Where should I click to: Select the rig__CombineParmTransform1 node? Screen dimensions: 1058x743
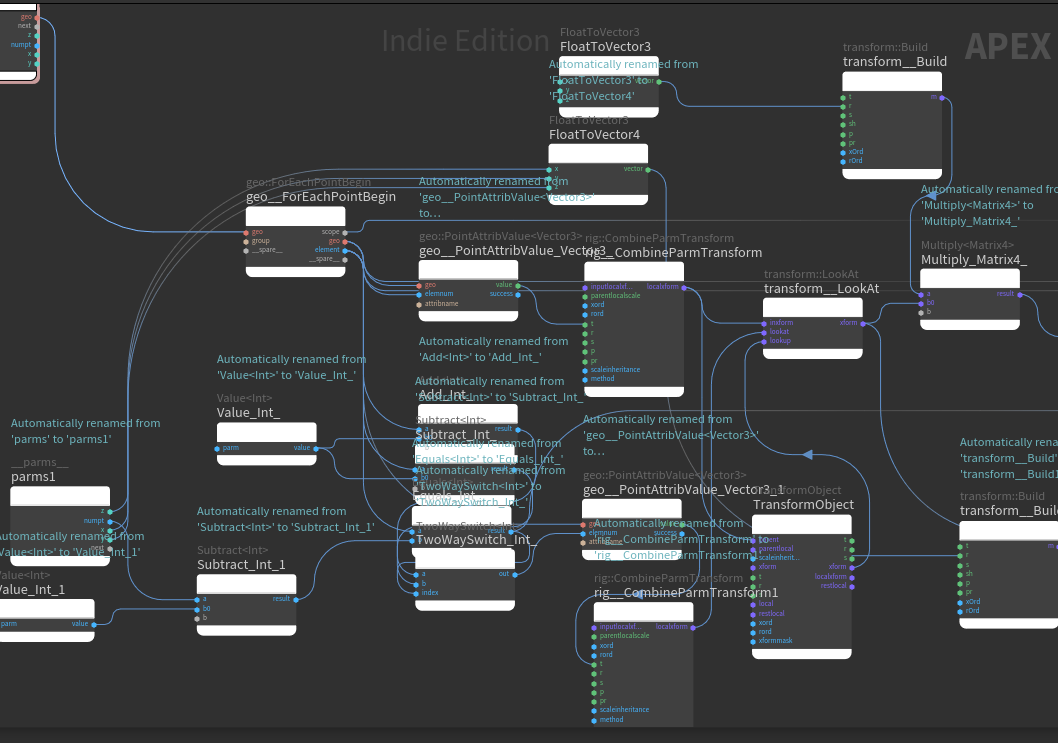point(643,665)
